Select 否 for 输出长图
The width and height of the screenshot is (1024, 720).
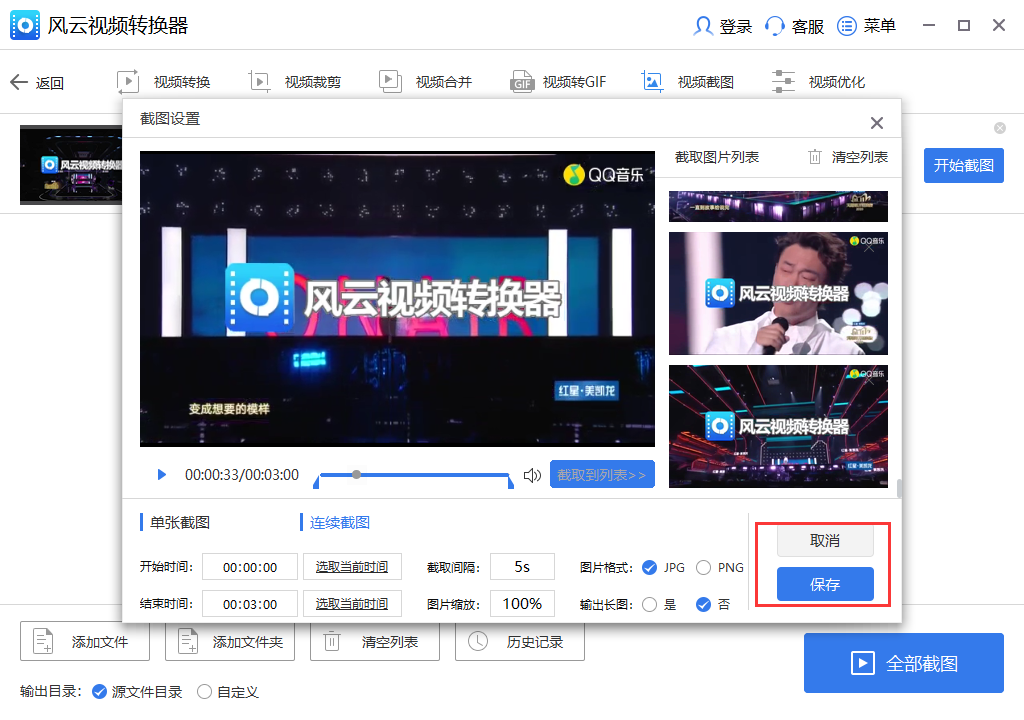[x=703, y=605]
